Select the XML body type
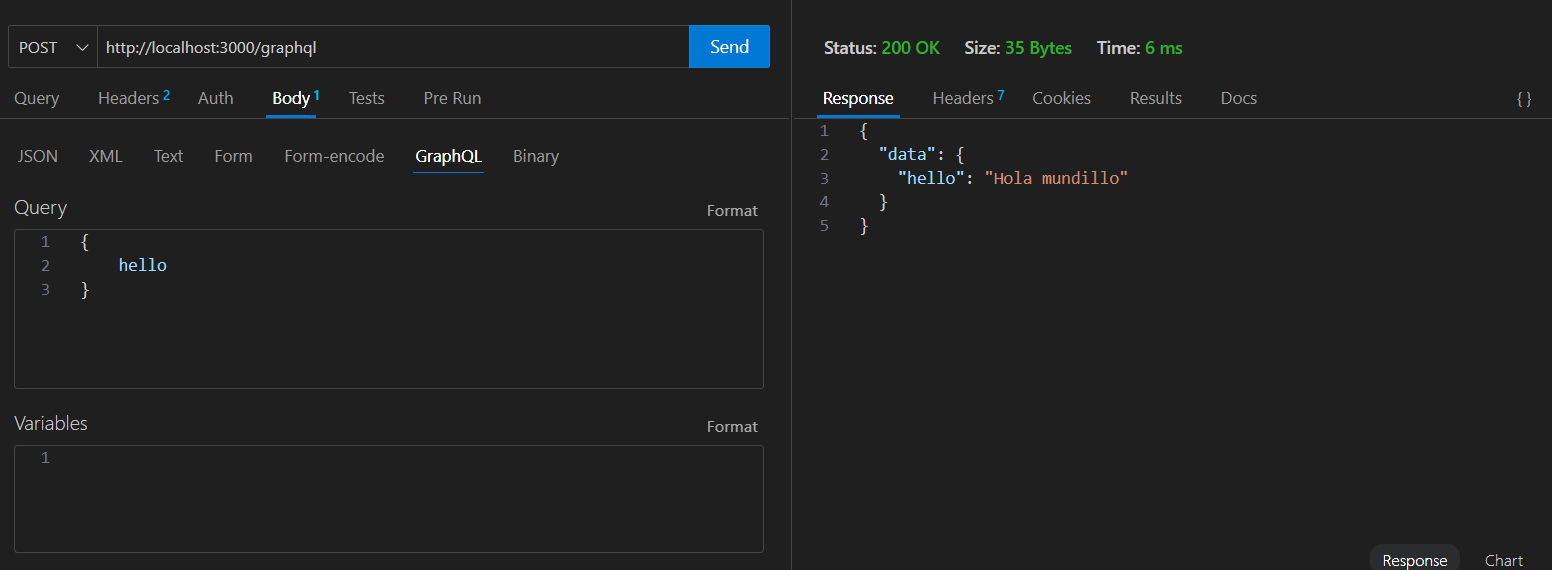Image resolution: width=1552 pixels, height=570 pixels. [105, 156]
